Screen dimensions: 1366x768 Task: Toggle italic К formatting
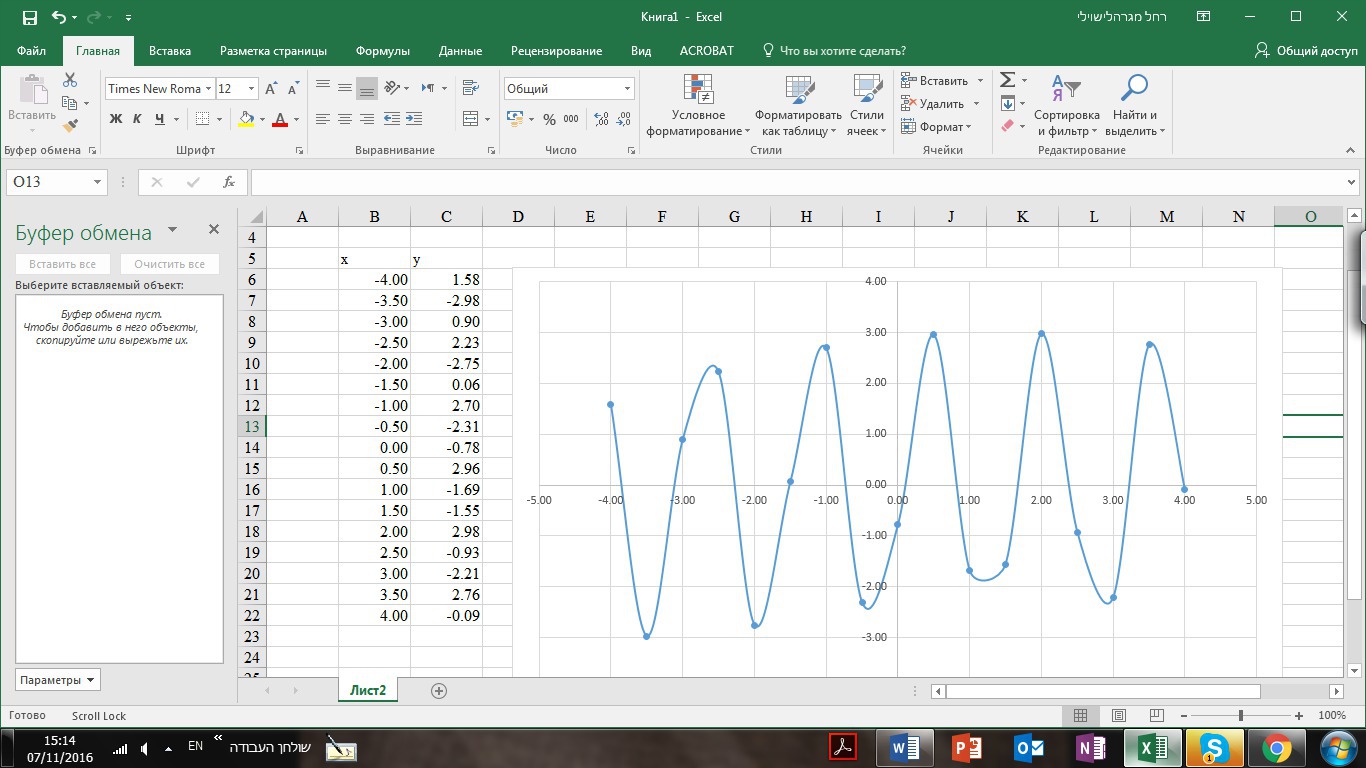click(x=137, y=119)
